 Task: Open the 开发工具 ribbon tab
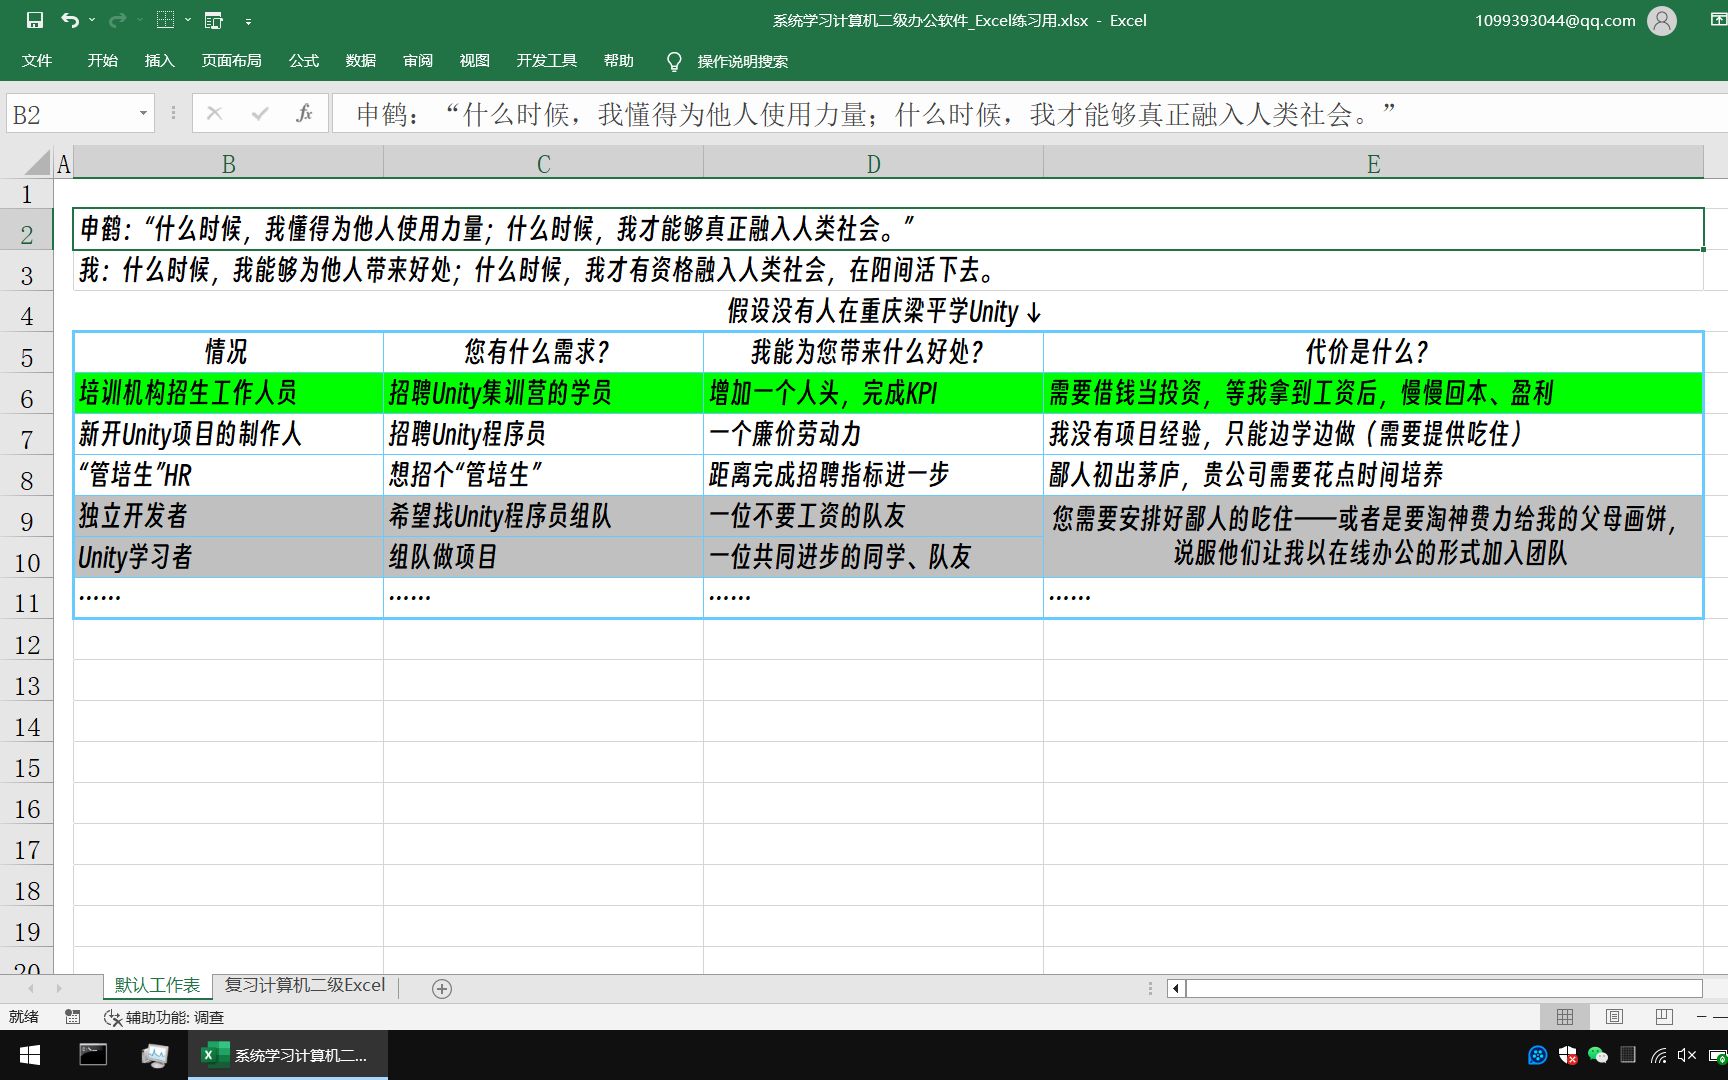click(547, 61)
